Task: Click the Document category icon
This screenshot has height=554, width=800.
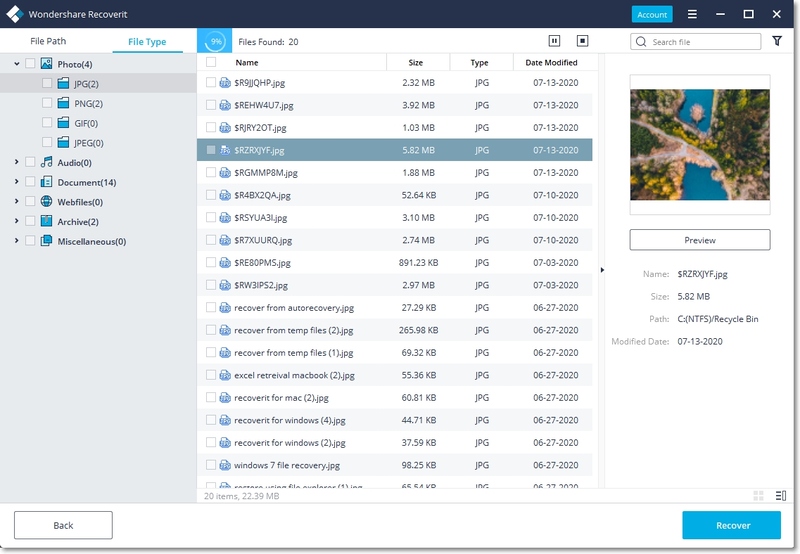Action: coord(46,182)
